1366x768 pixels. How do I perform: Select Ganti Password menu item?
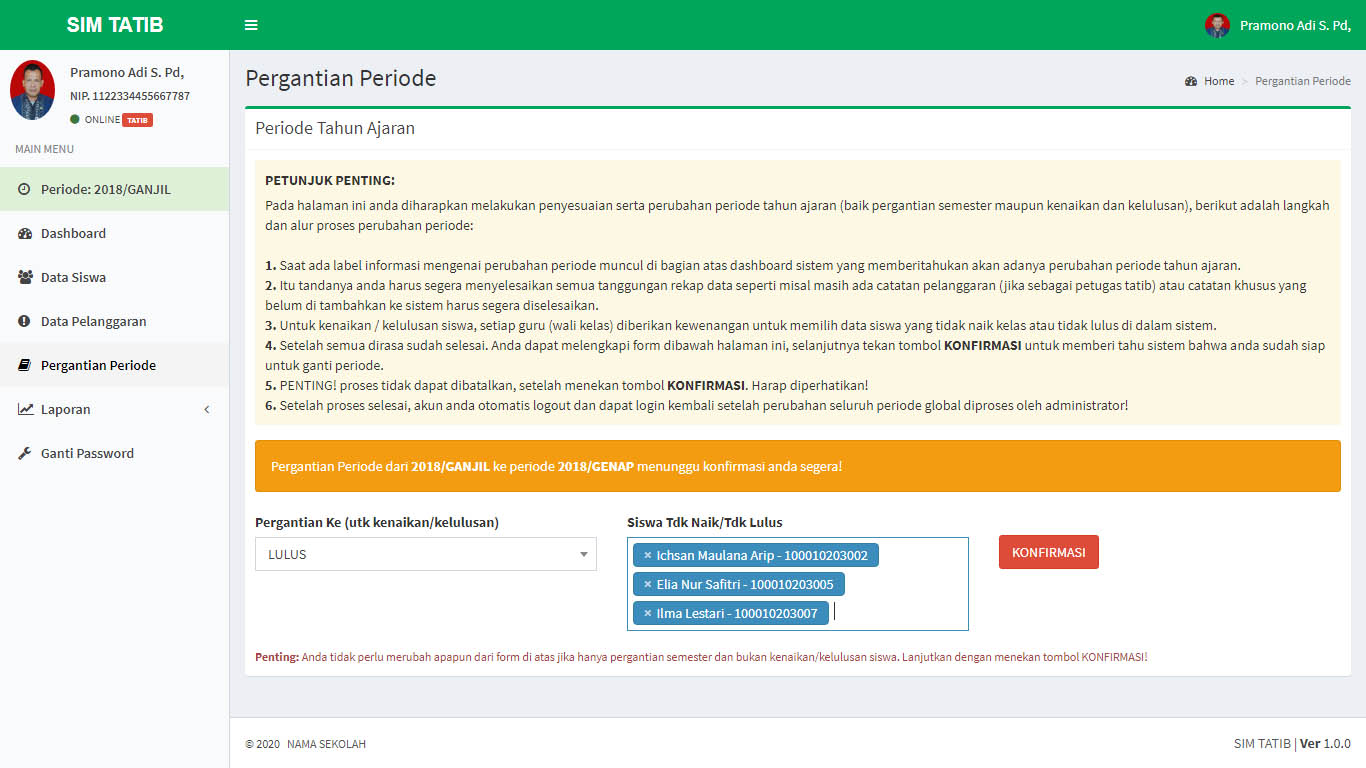tap(114, 453)
